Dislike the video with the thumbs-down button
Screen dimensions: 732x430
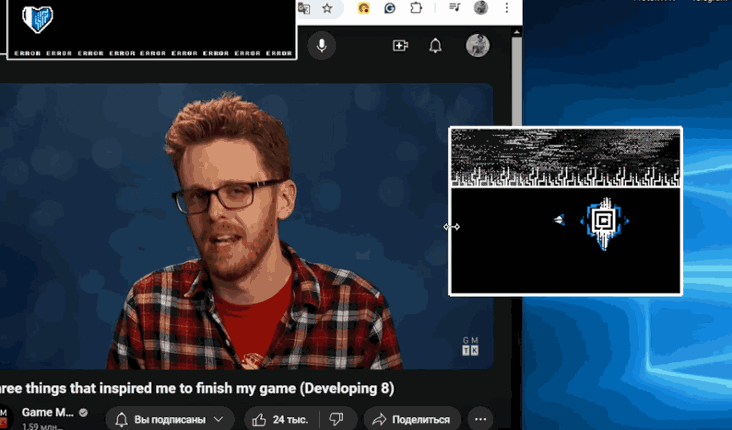coord(337,419)
